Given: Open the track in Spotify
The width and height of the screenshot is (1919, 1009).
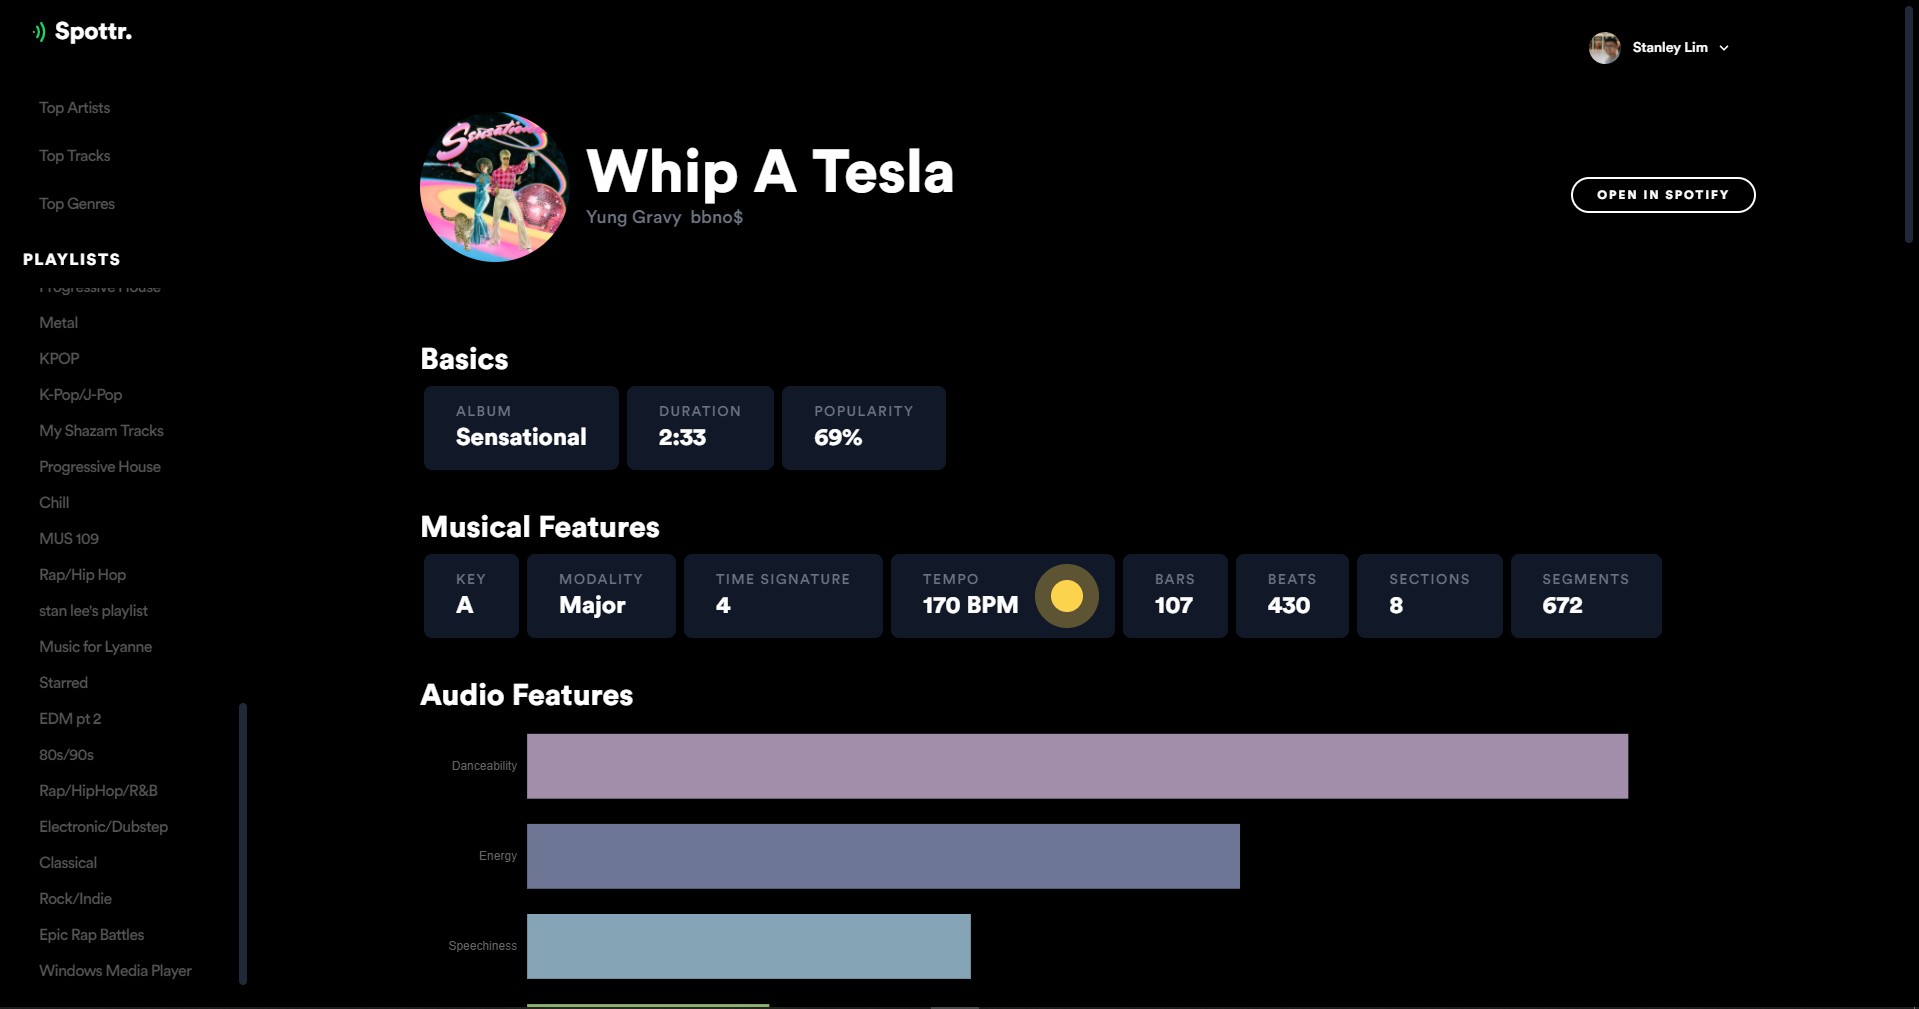Looking at the screenshot, I should tap(1662, 195).
